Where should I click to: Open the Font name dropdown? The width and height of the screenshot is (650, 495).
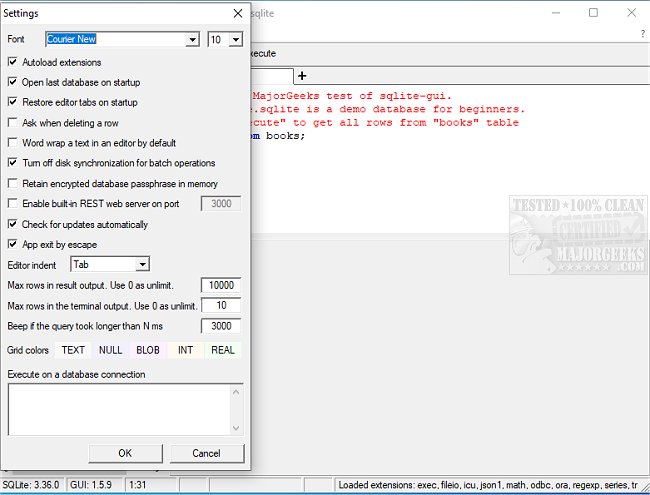pyautogui.click(x=192, y=40)
